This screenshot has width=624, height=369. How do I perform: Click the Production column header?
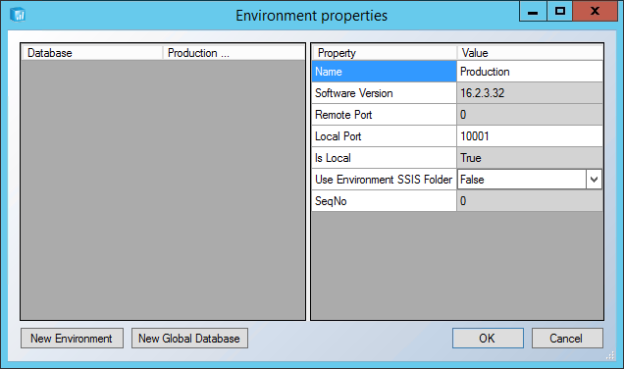[x=234, y=53]
